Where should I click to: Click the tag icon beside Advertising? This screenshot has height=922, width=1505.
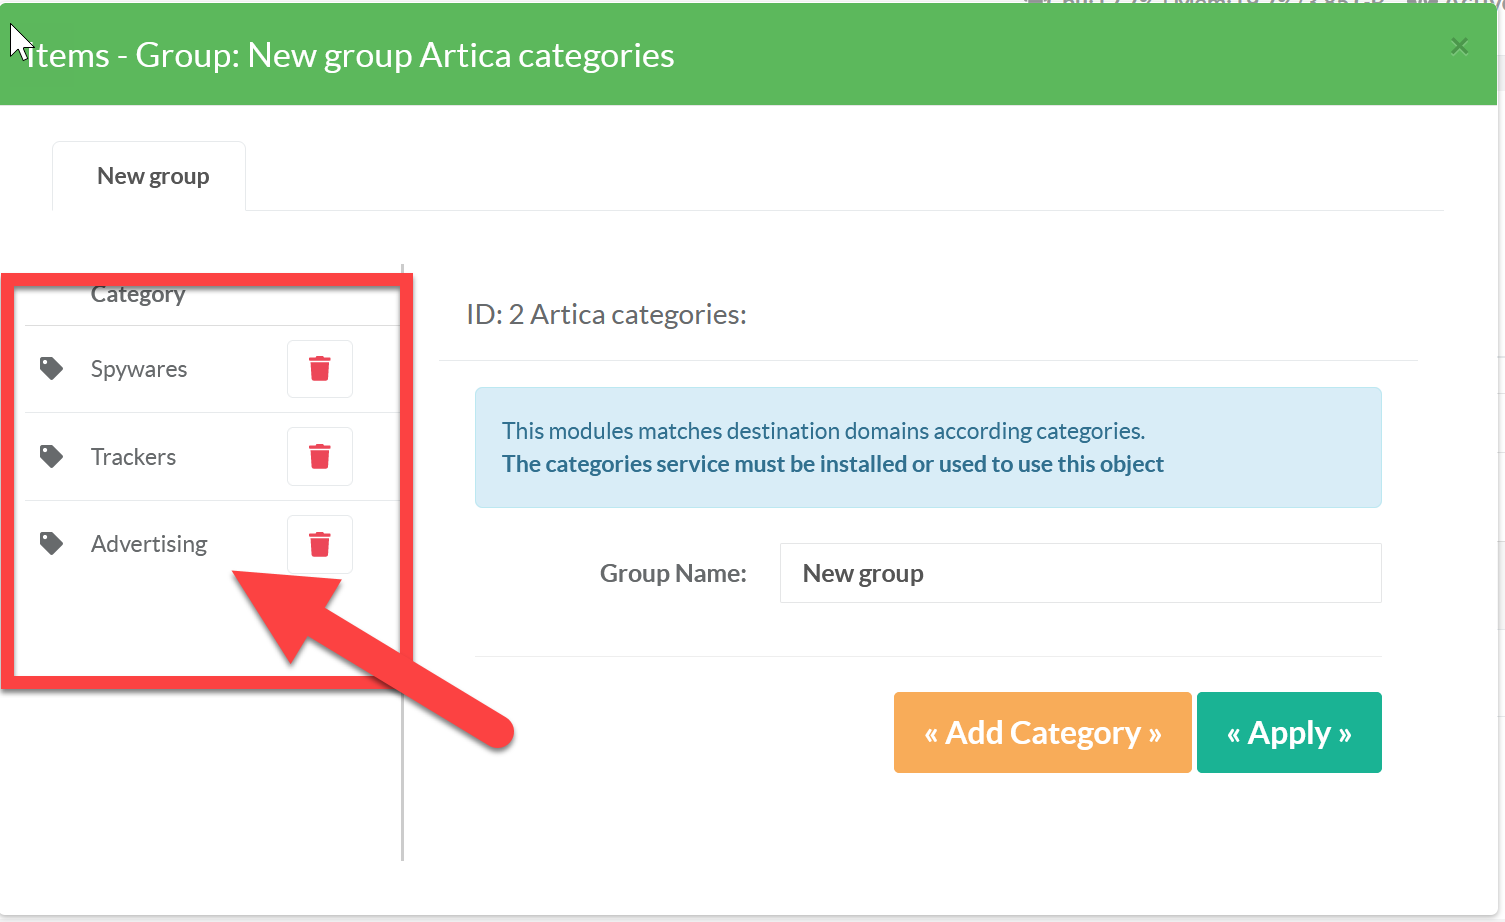click(x=51, y=544)
